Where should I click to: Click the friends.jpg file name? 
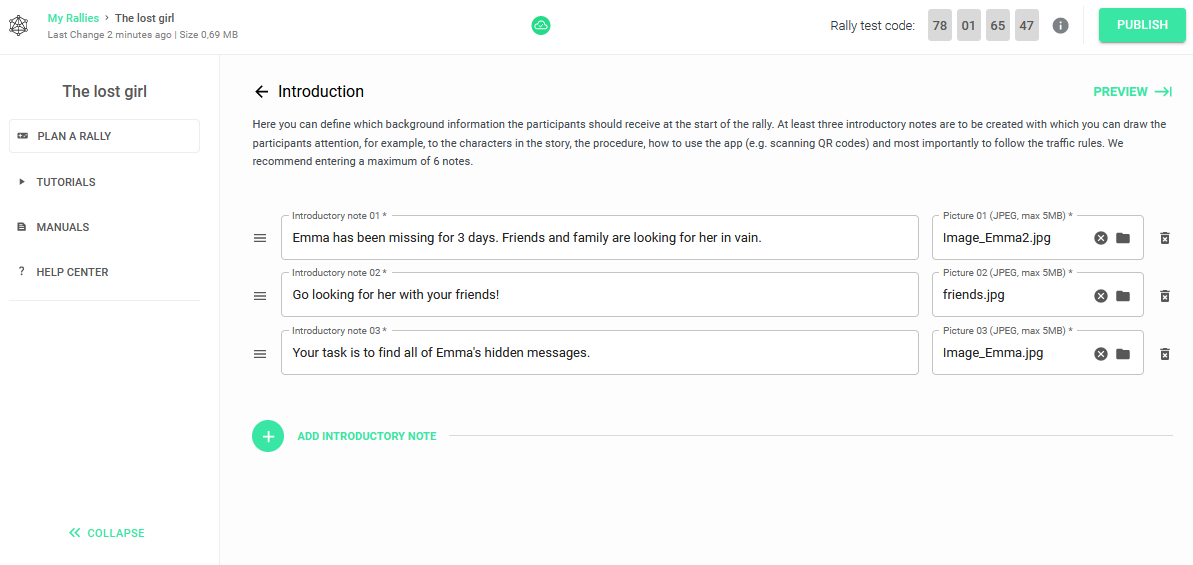tap(973, 295)
